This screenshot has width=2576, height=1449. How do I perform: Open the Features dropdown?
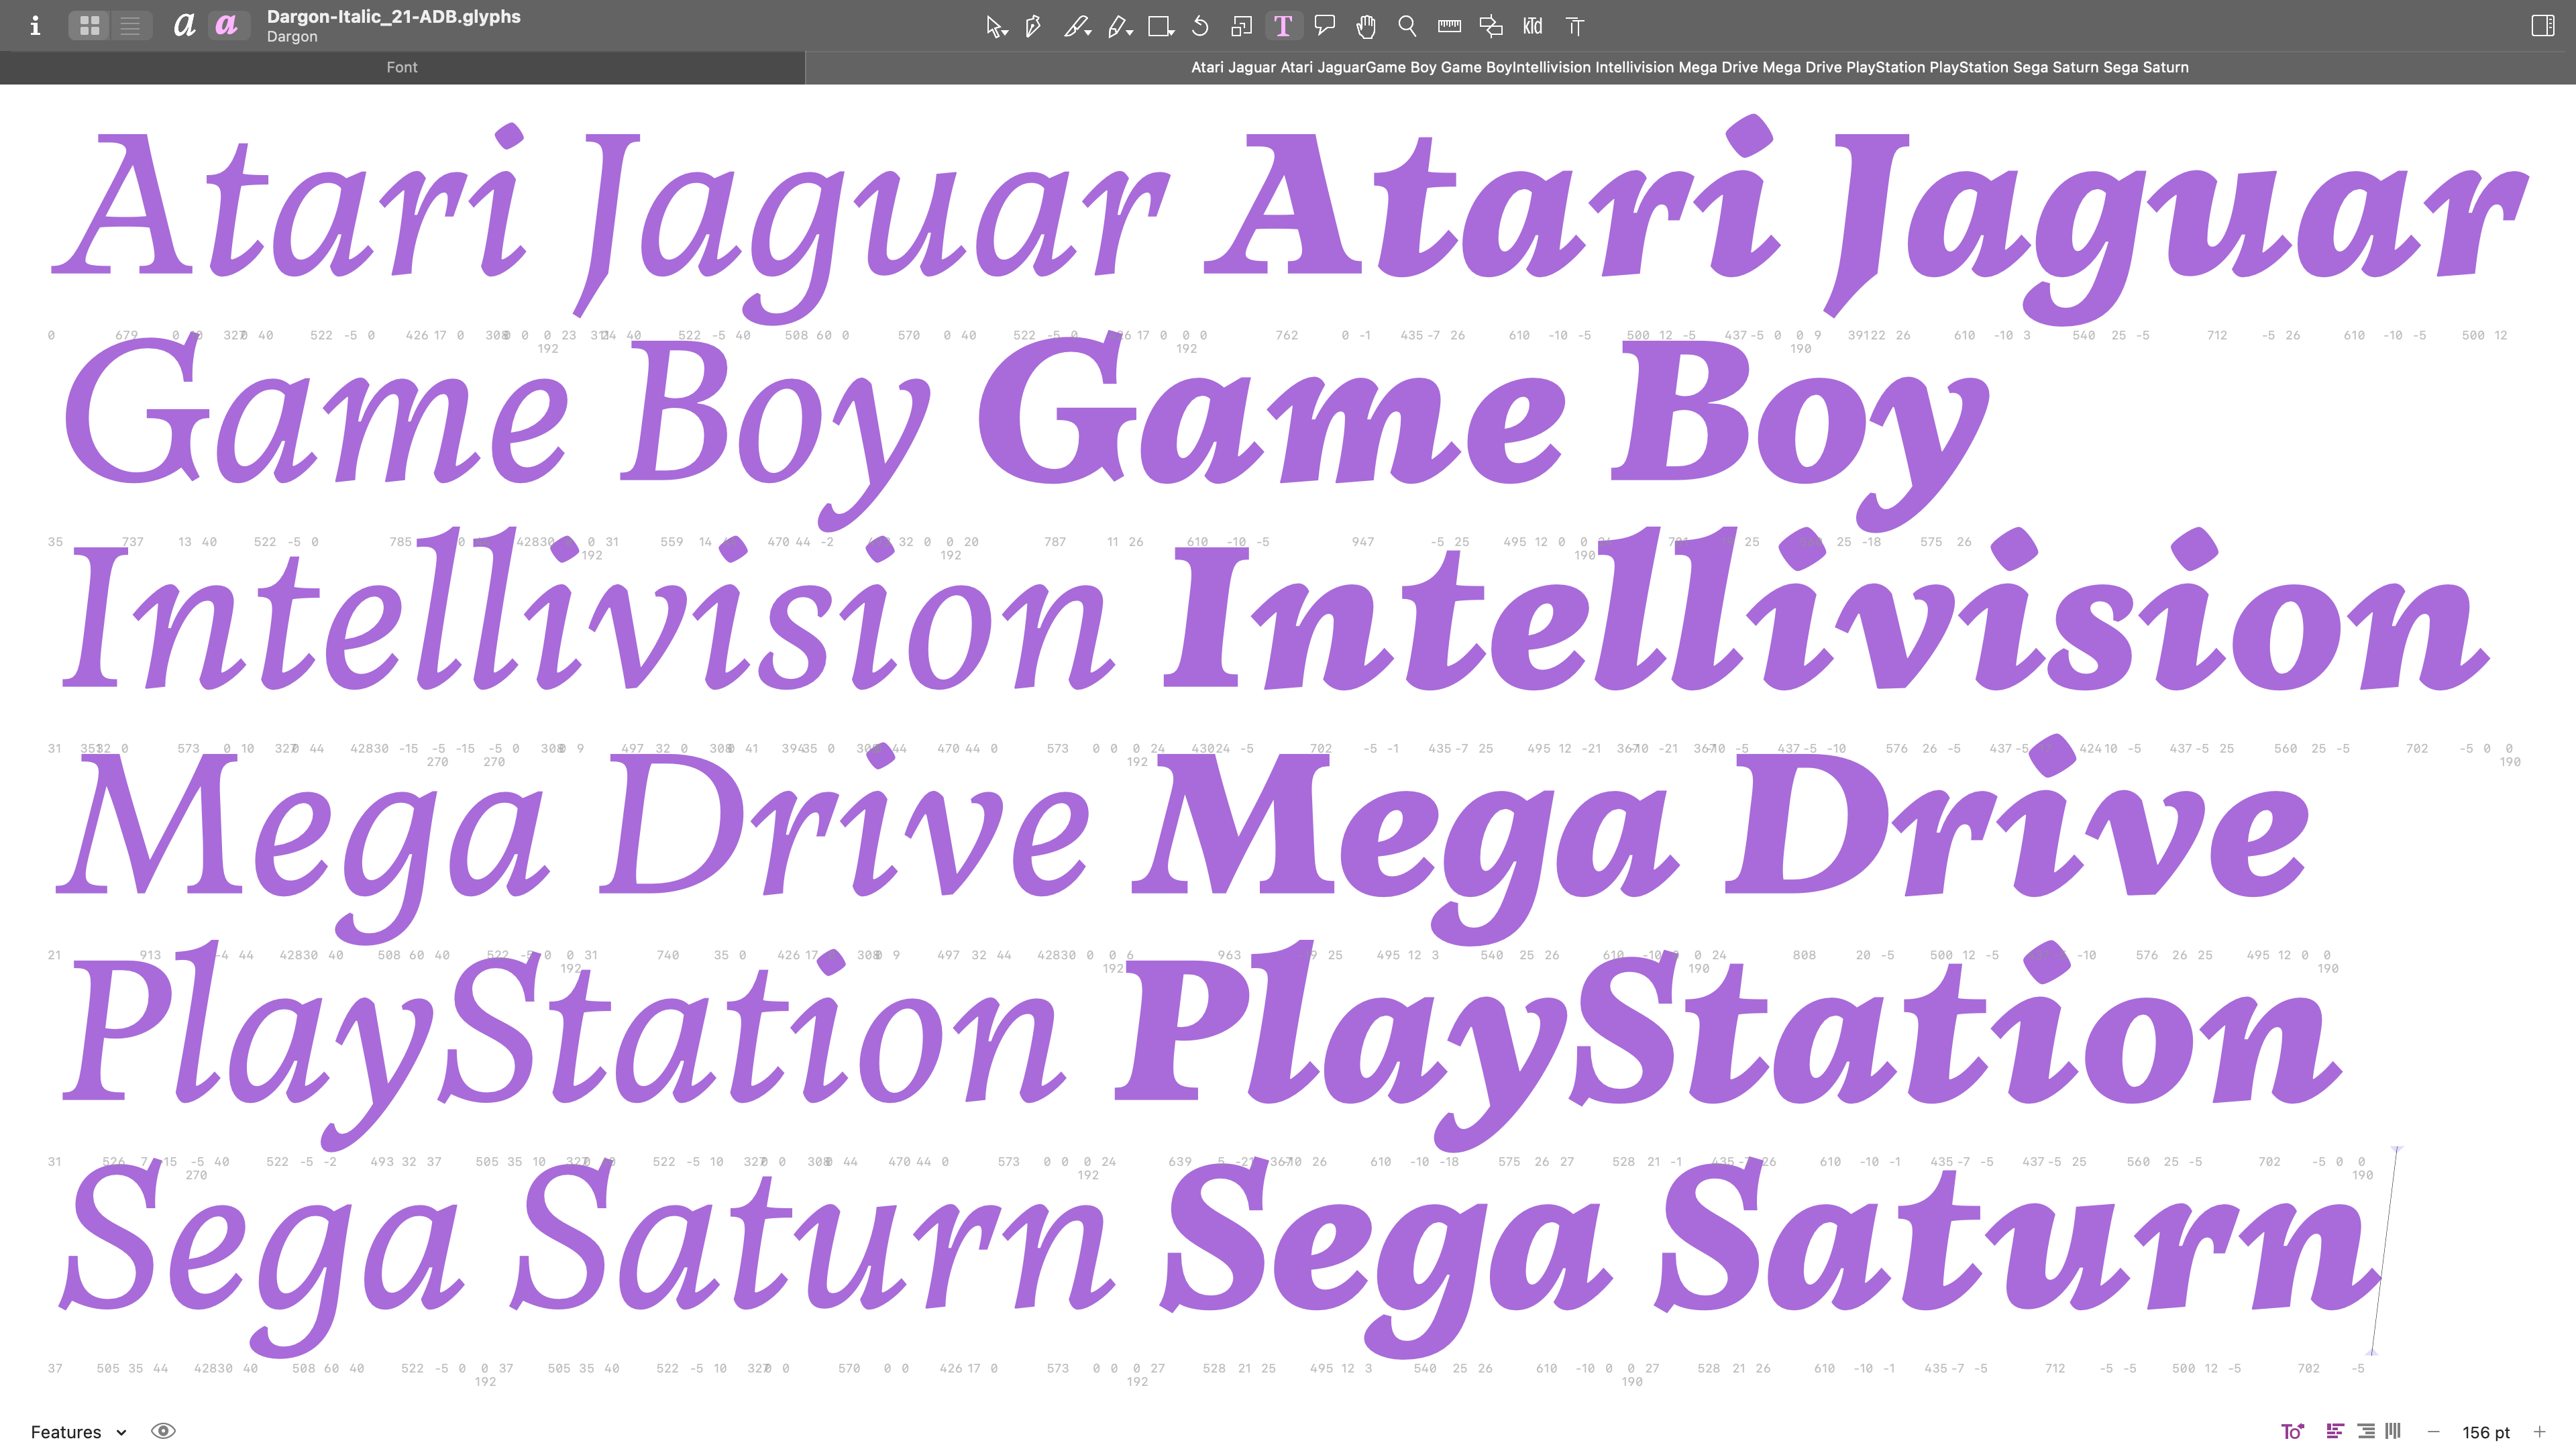pyautogui.click(x=78, y=1431)
